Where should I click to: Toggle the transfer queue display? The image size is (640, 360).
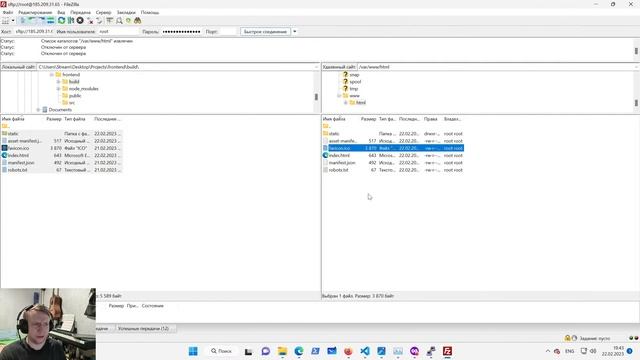click(51, 20)
